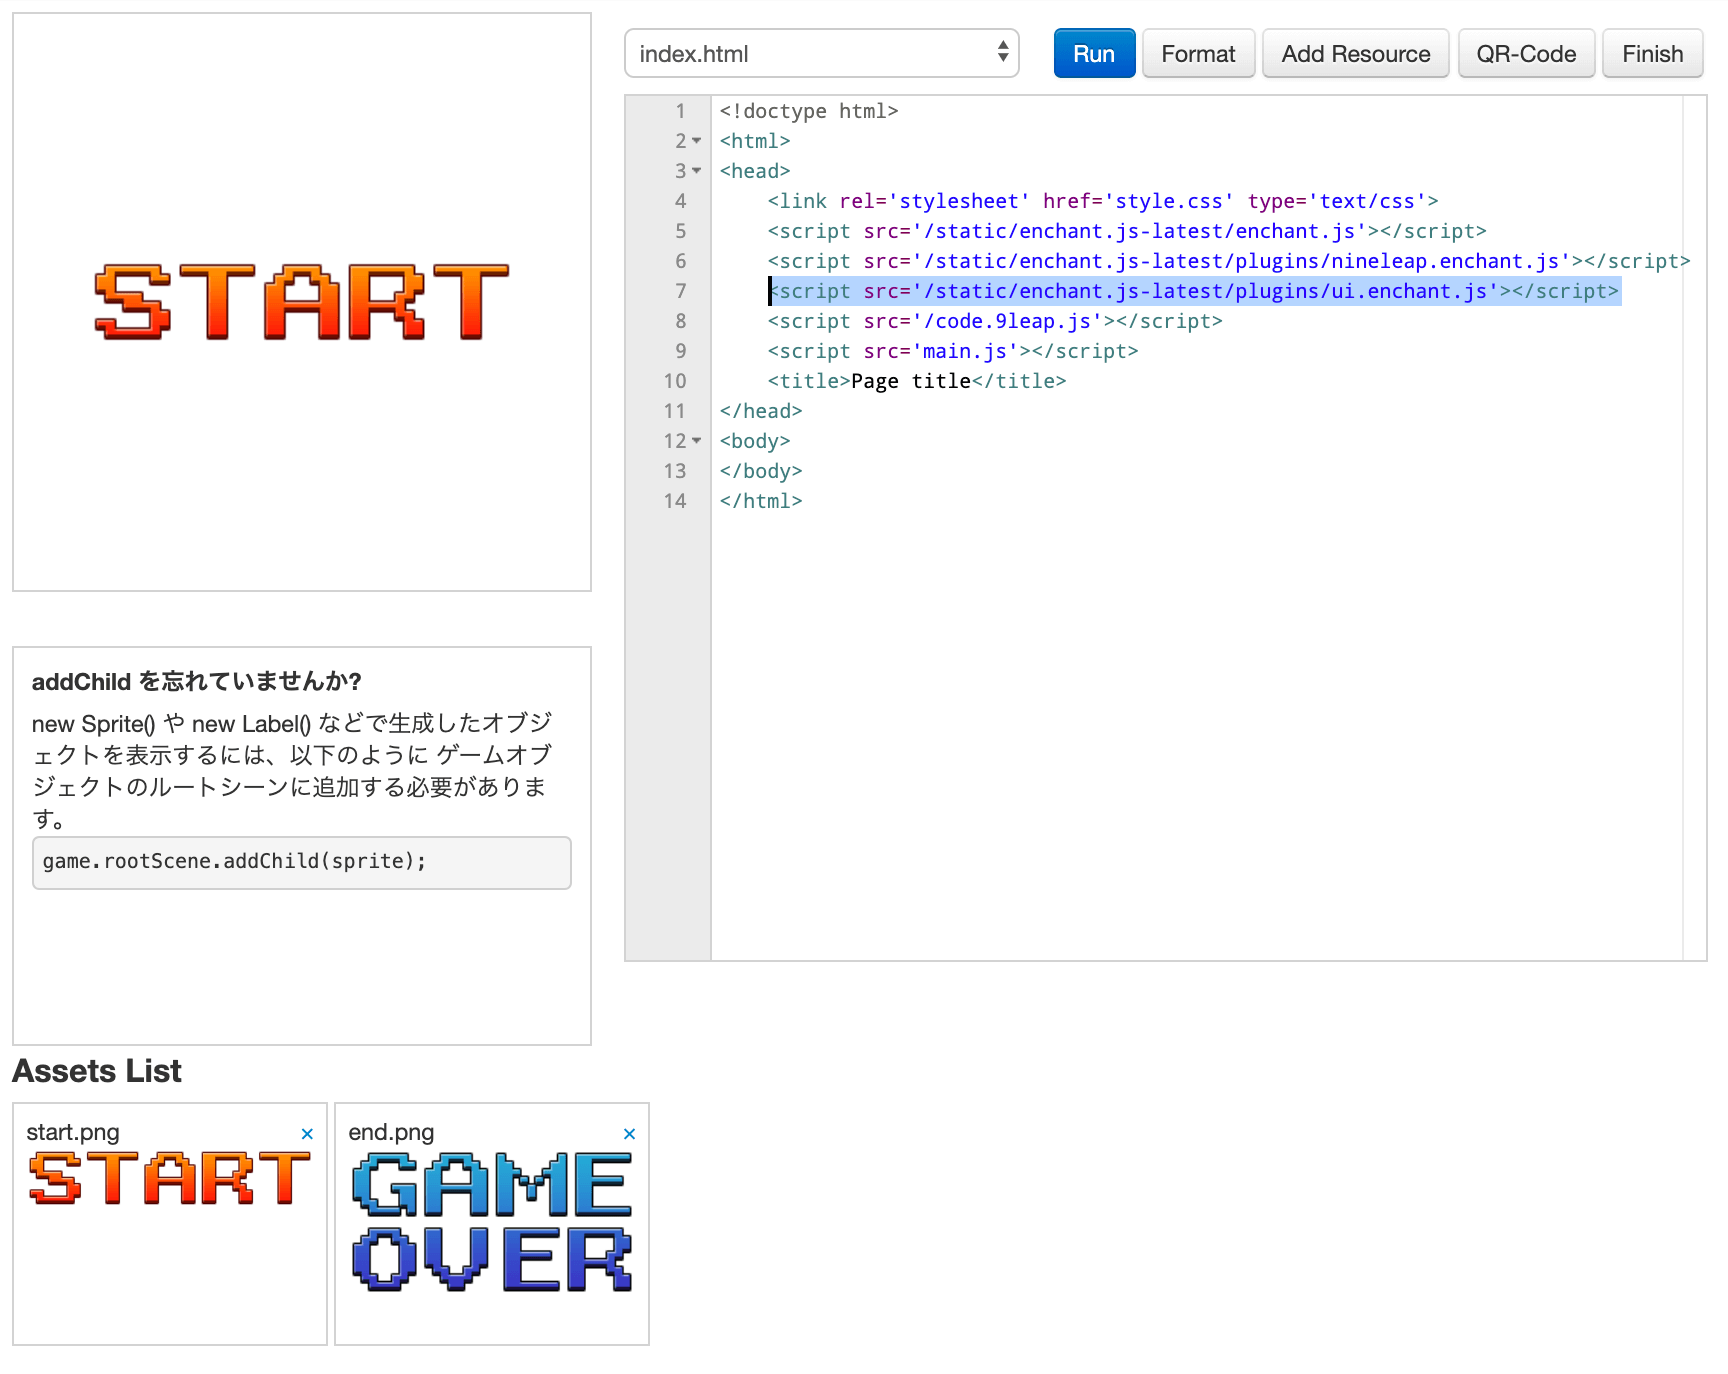
Task: Click the game.rootScene.addChild(sprite); code snippet
Action: [x=302, y=862]
